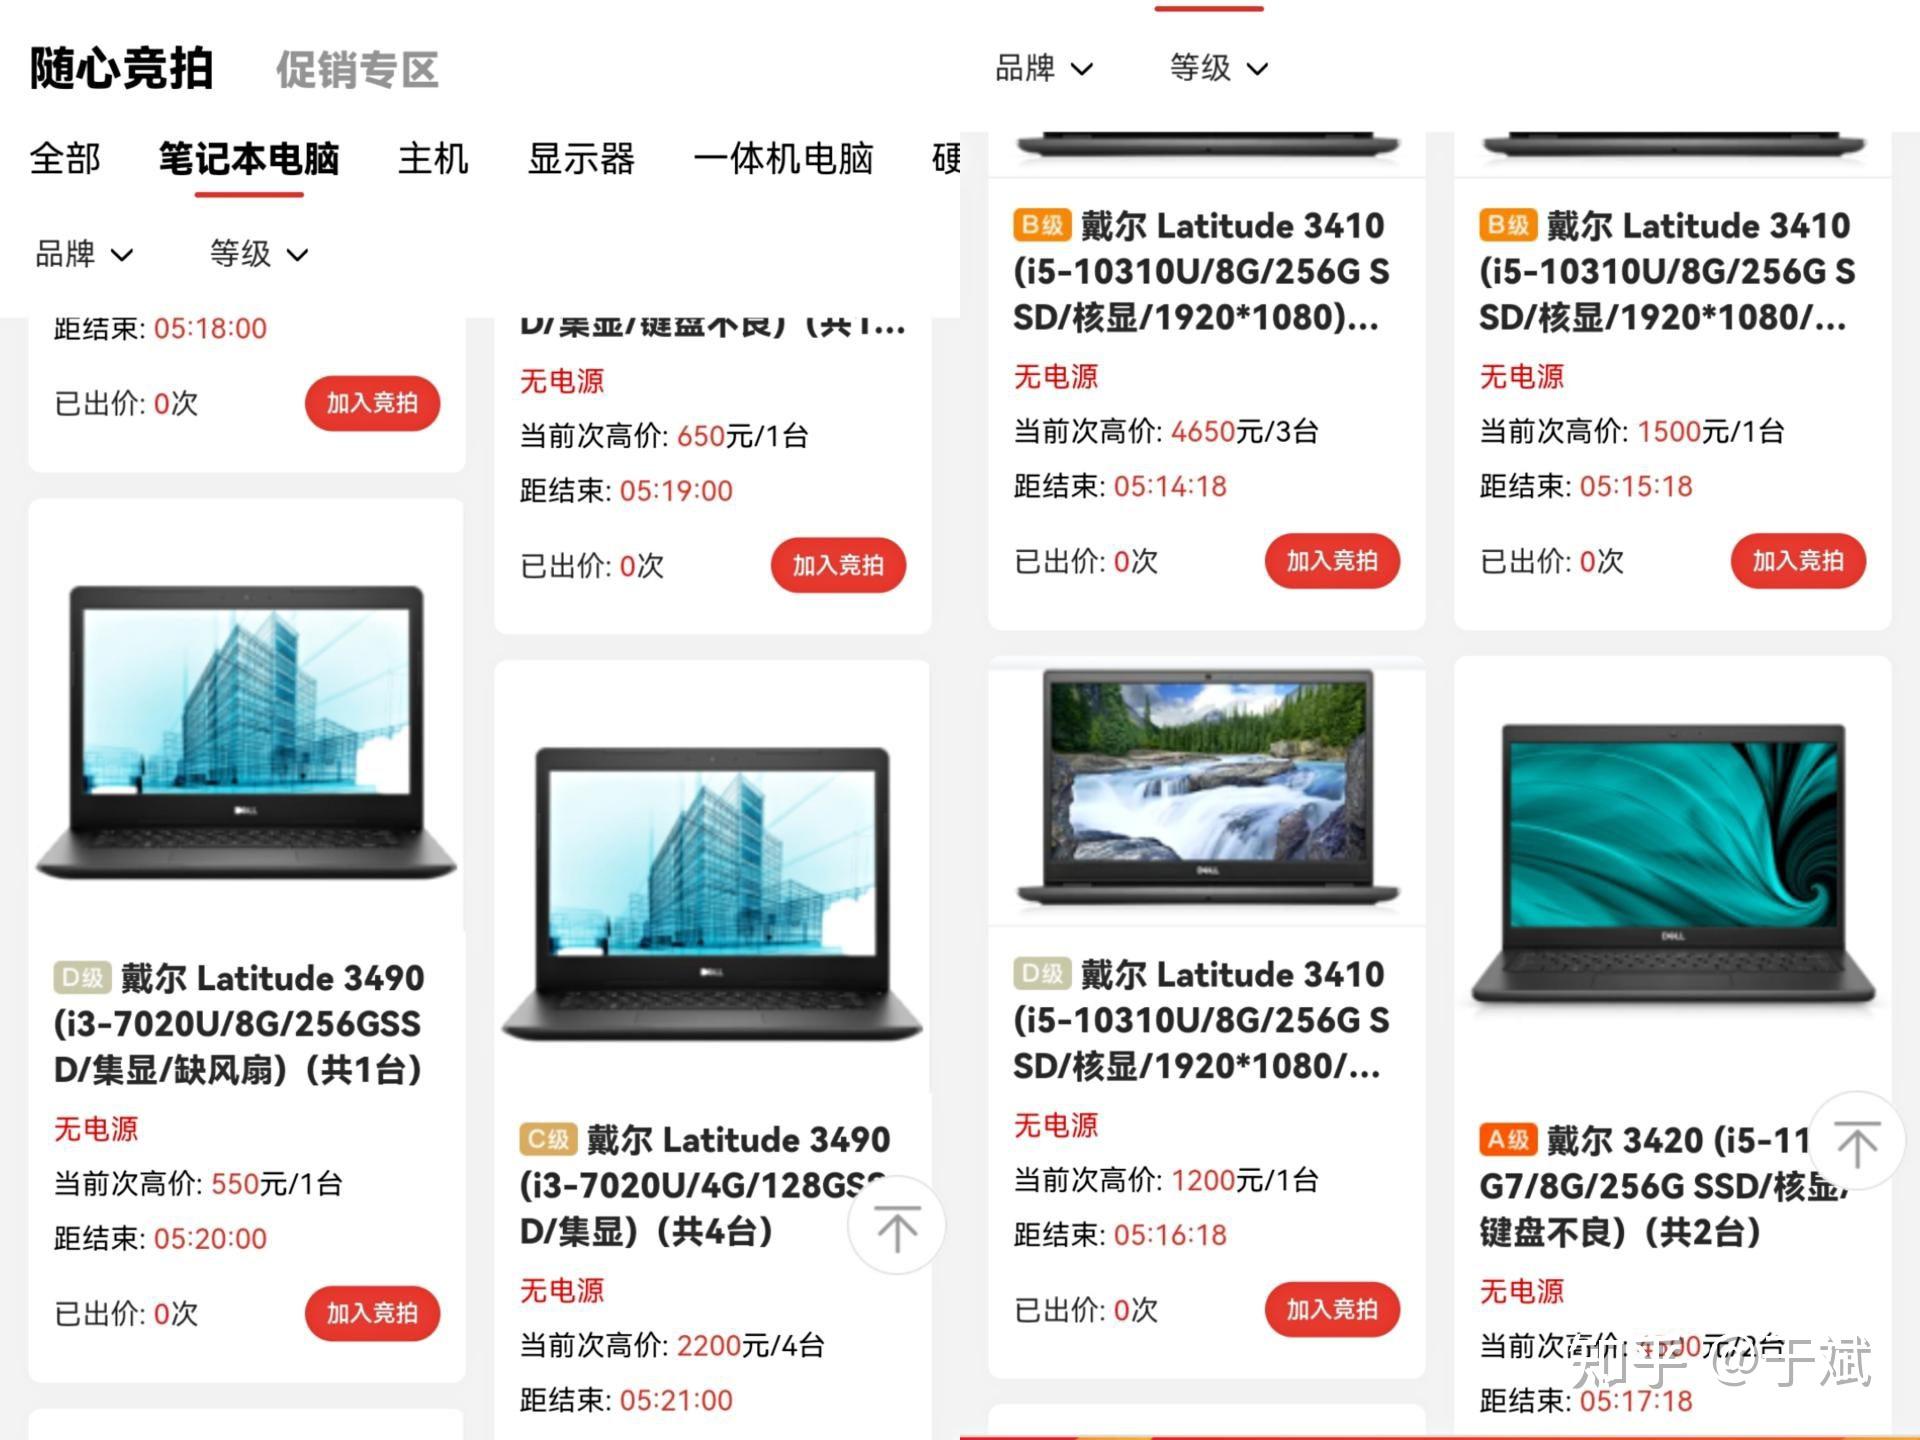The height and width of the screenshot is (1440, 1920).
Task: Select the 全部 category tab
Action: pos(65,158)
